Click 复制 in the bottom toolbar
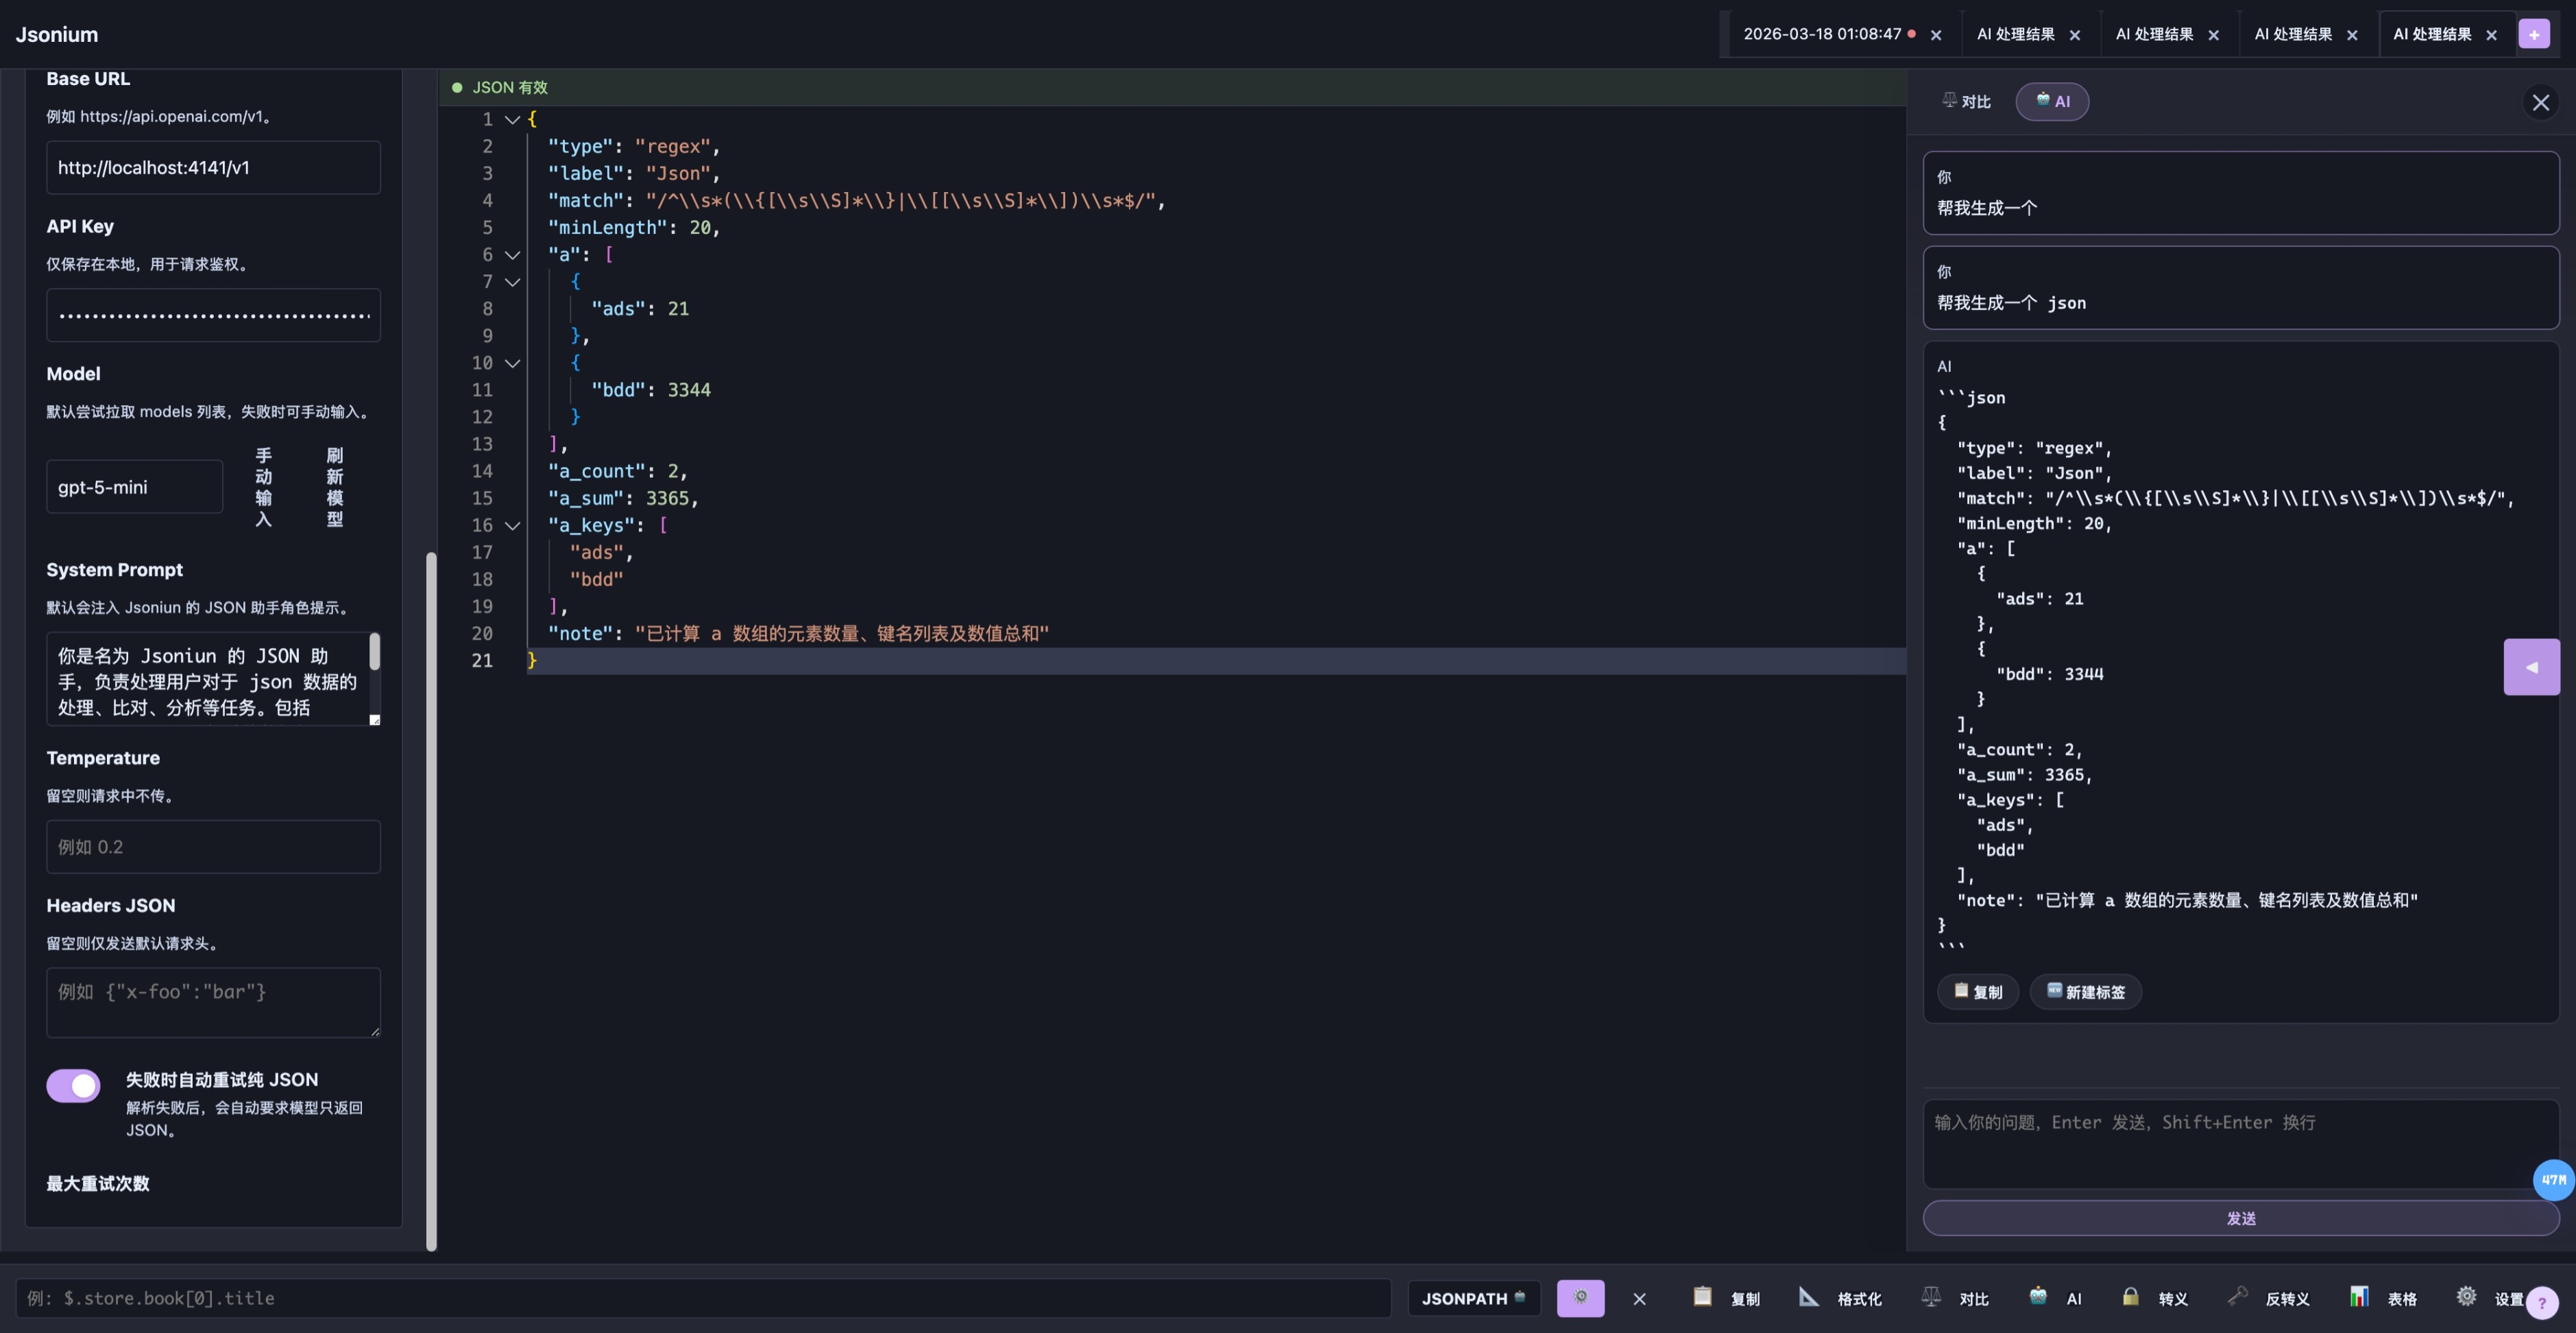Image resolution: width=2576 pixels, height=1333 pixels. [x=1727, y=1298]
